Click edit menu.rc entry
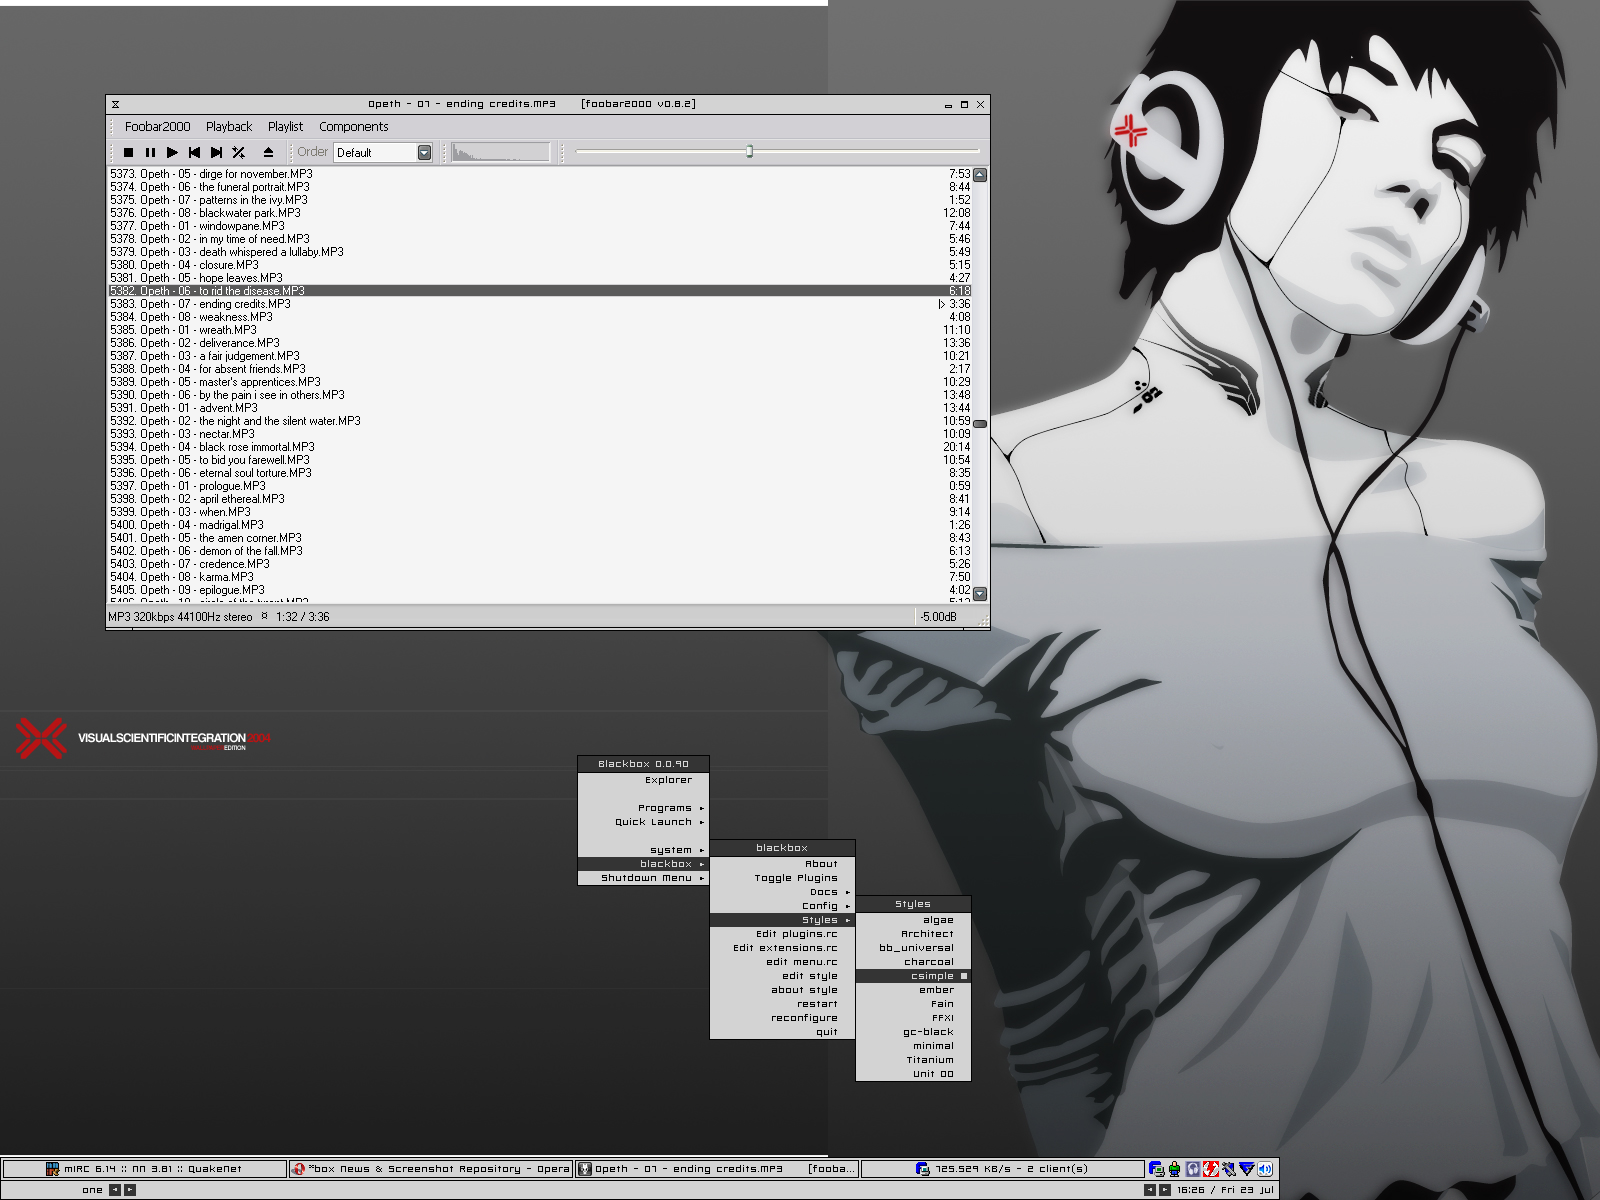Image resolution: width=1600 pixels, height=1200 pixels. (x=782, y=962)
